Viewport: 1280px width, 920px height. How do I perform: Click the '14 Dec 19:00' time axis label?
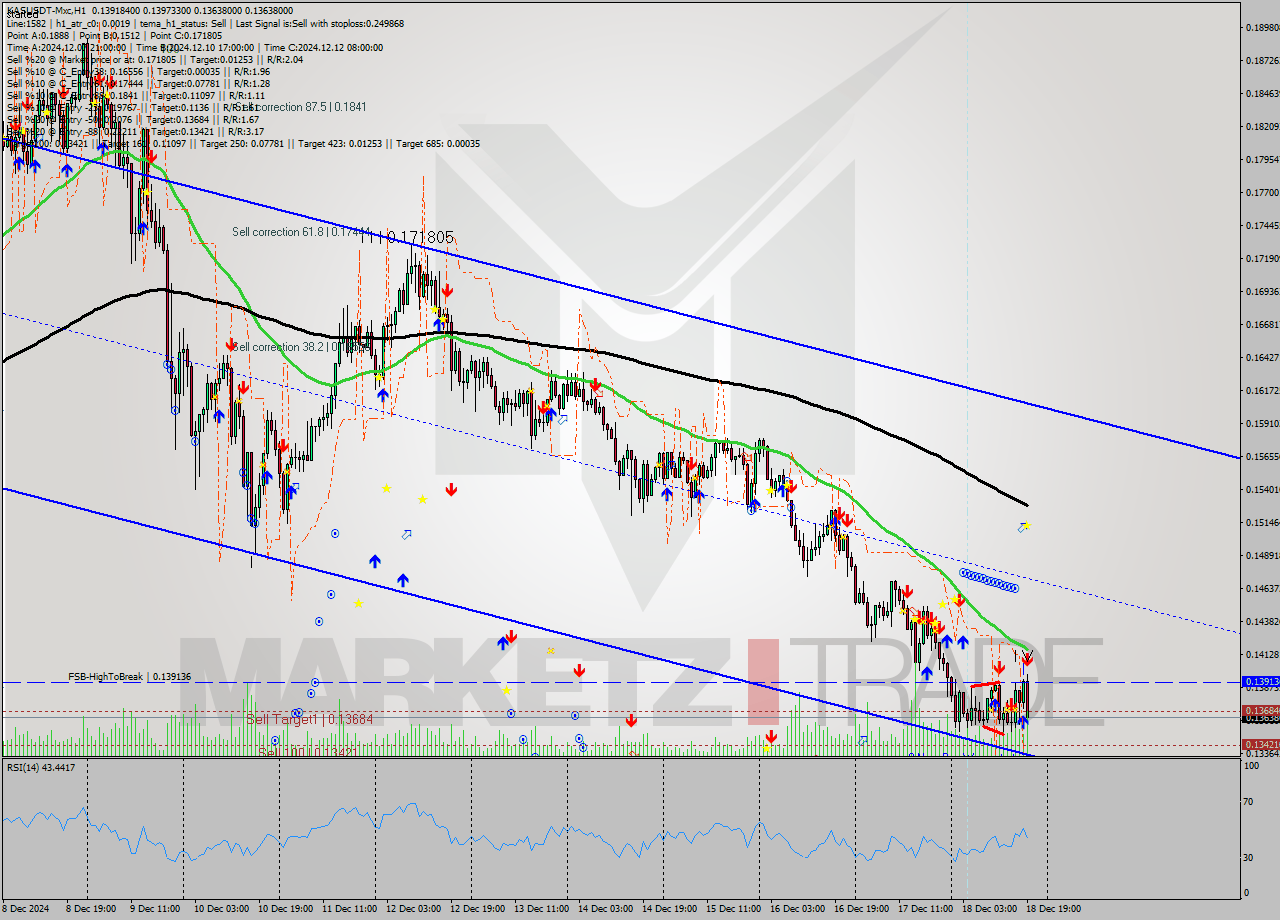pyautogui.click(x=669, y=908)
